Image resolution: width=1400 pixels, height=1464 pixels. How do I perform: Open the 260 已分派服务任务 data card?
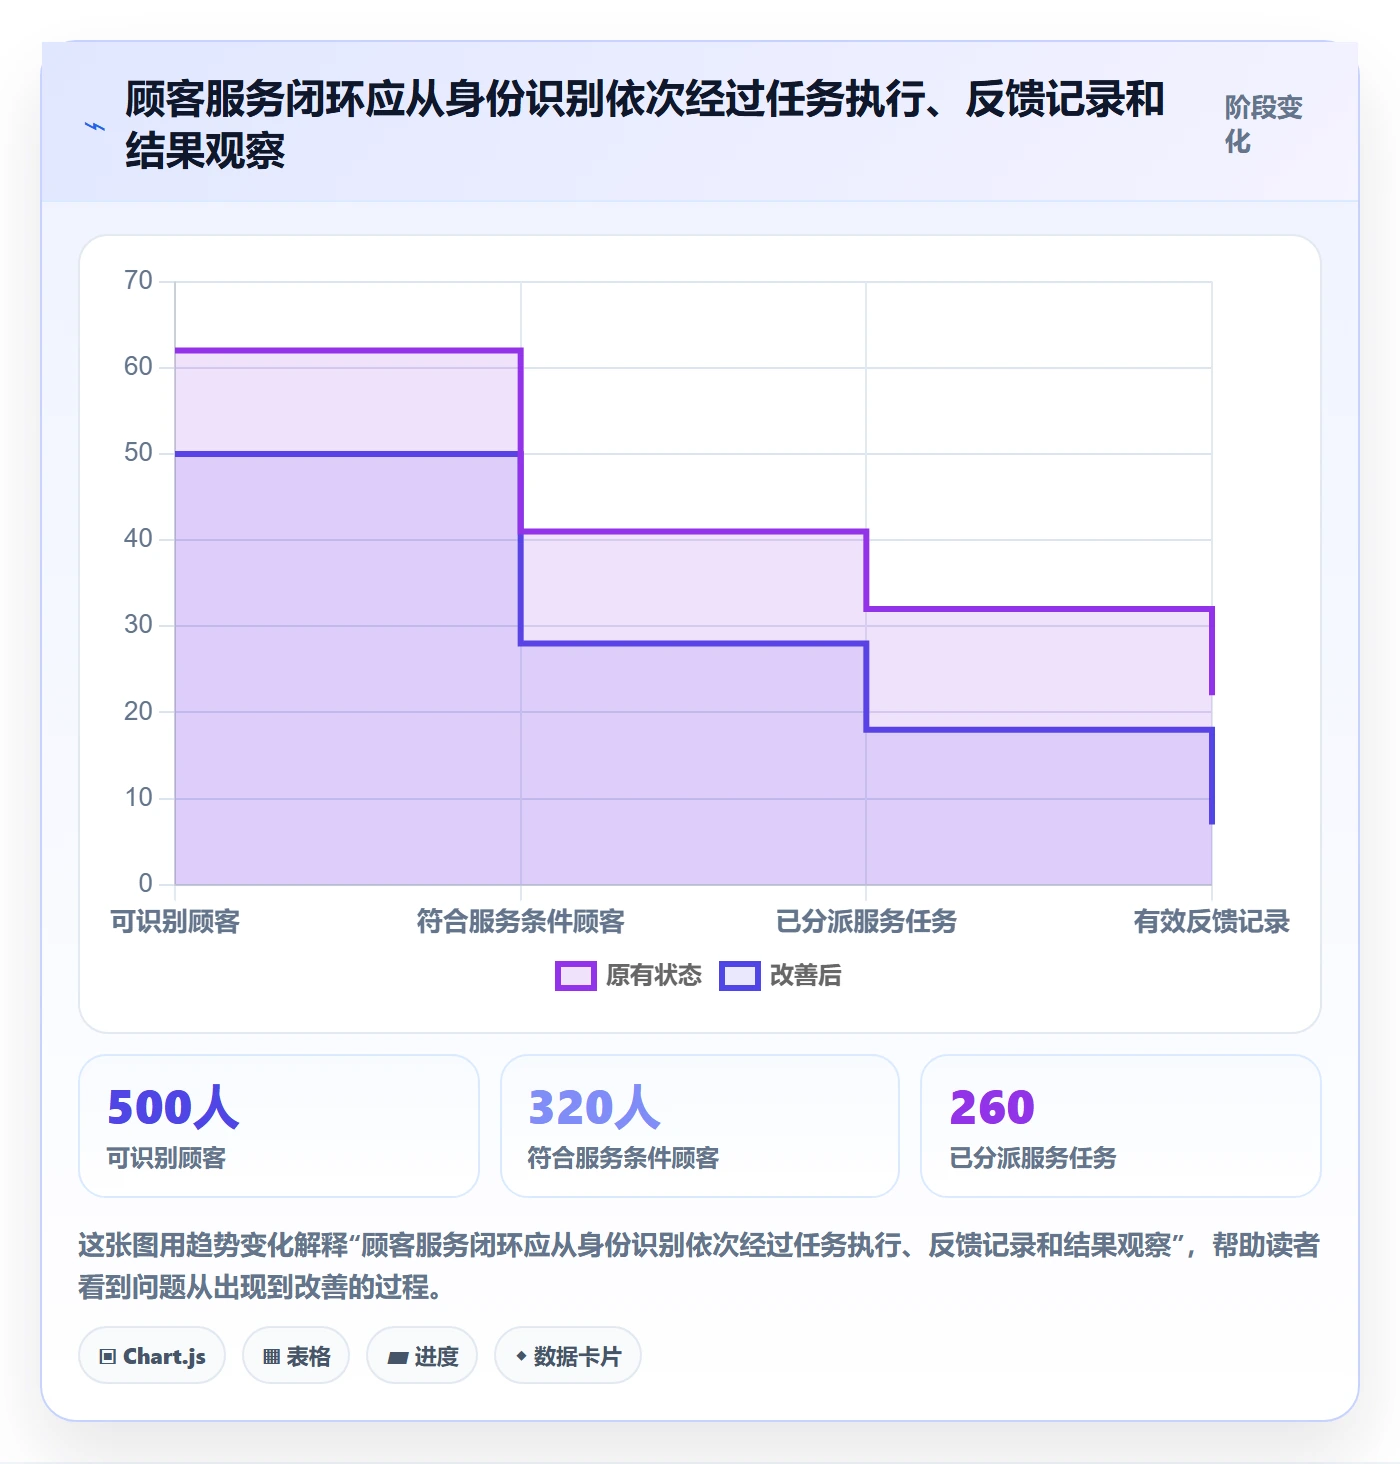(x=1121, y=1126)
